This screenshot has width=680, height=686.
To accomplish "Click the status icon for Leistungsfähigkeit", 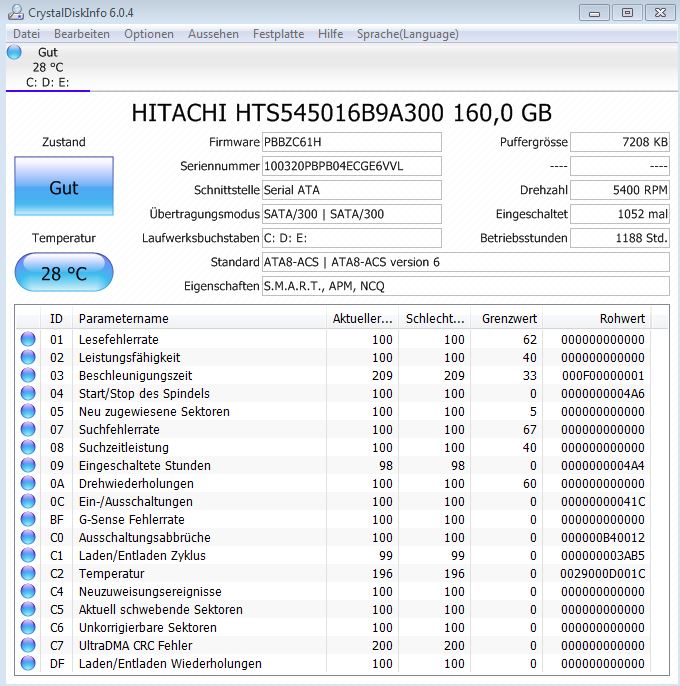I will (x=28, y=357).
